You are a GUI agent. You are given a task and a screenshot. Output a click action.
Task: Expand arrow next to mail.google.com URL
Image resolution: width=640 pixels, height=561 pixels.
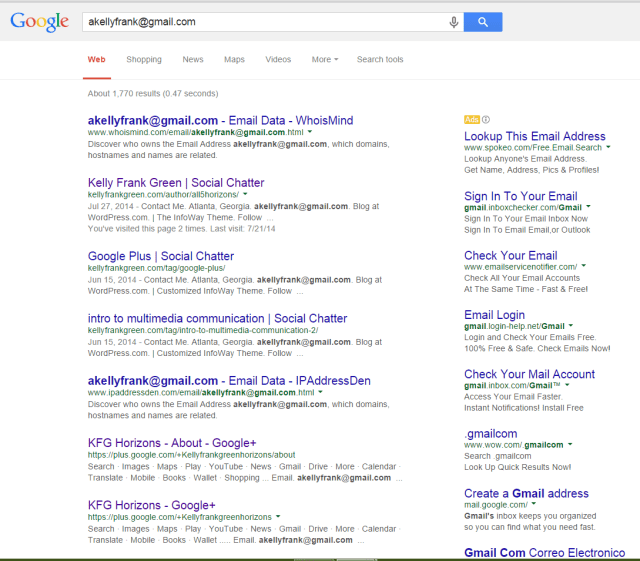(533, 504)
